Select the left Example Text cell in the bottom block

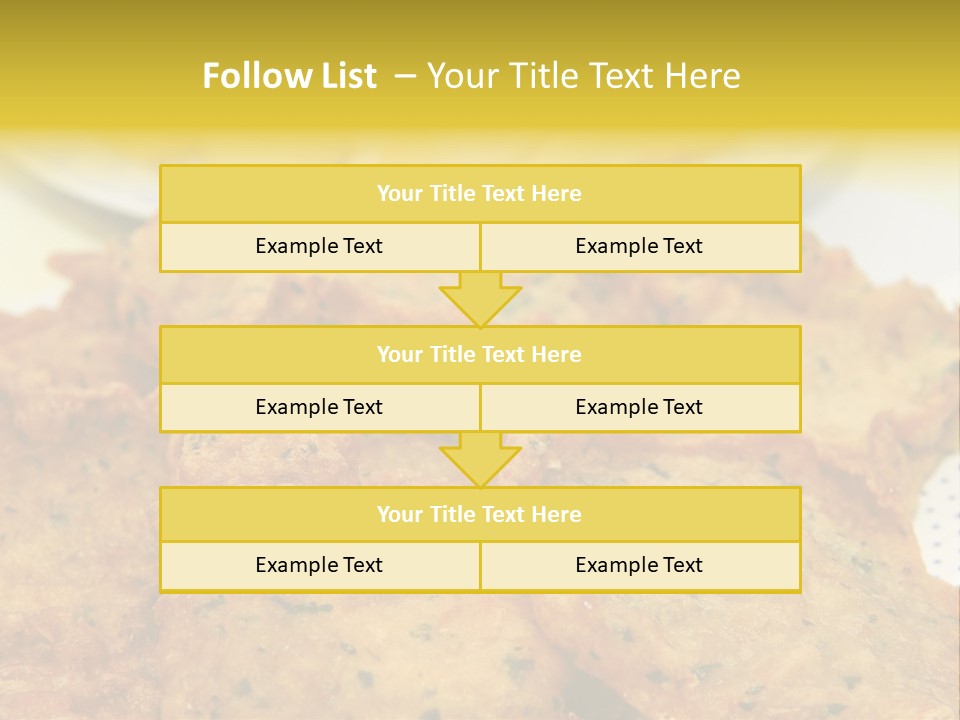pos(319,566)
